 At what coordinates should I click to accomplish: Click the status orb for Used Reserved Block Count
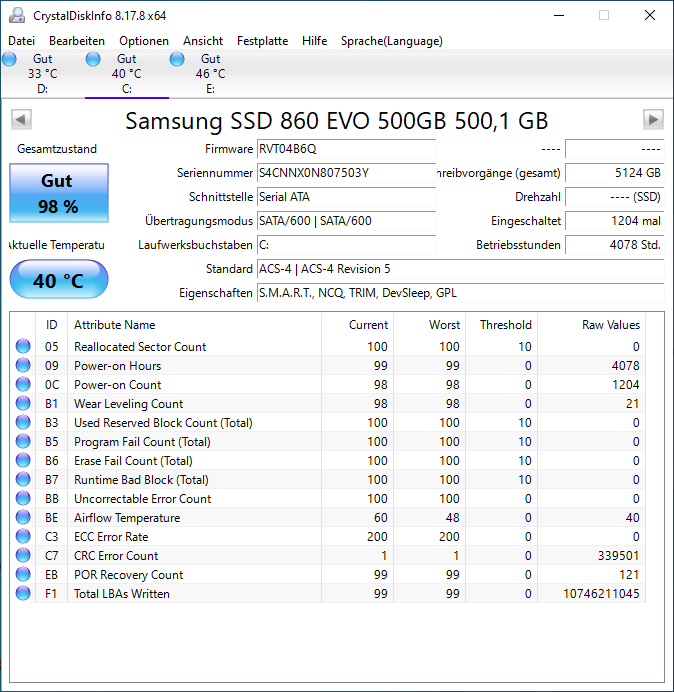(x=23, y=422)
